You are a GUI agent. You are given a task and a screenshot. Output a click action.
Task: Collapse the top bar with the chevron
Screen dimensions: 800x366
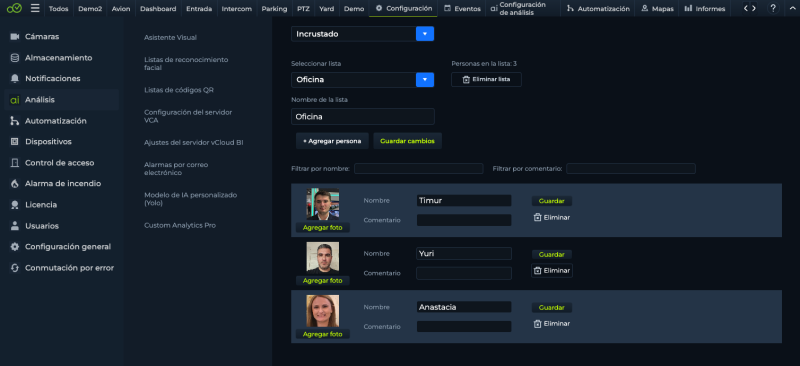tap(792, 8)
